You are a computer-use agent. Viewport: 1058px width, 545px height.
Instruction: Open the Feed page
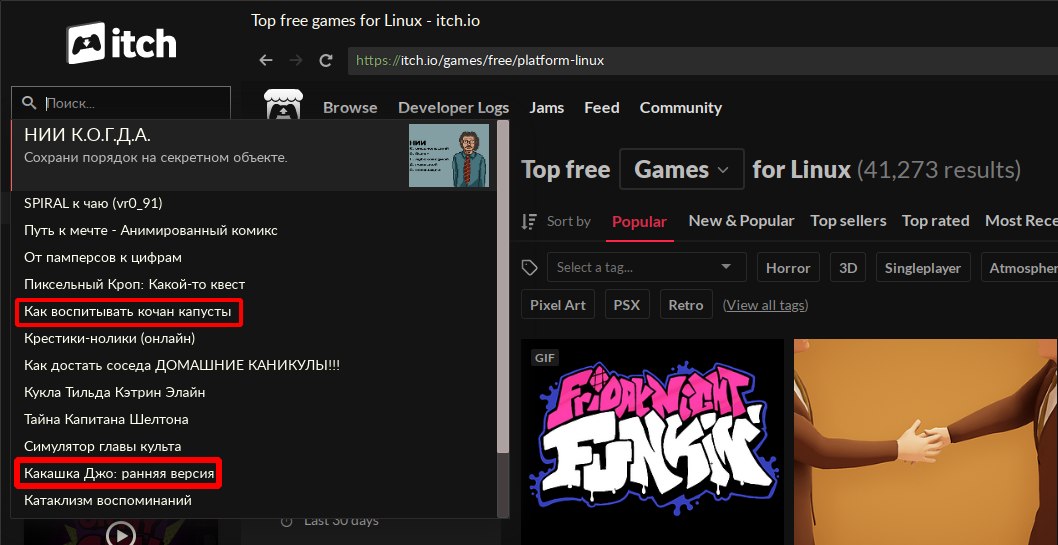[602, 108]
